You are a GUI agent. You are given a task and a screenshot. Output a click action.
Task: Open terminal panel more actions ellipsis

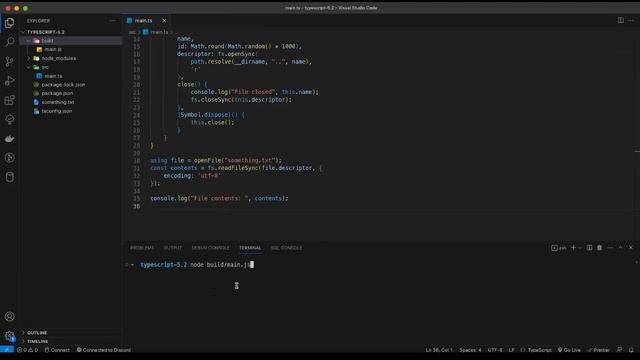pos(610,247)
